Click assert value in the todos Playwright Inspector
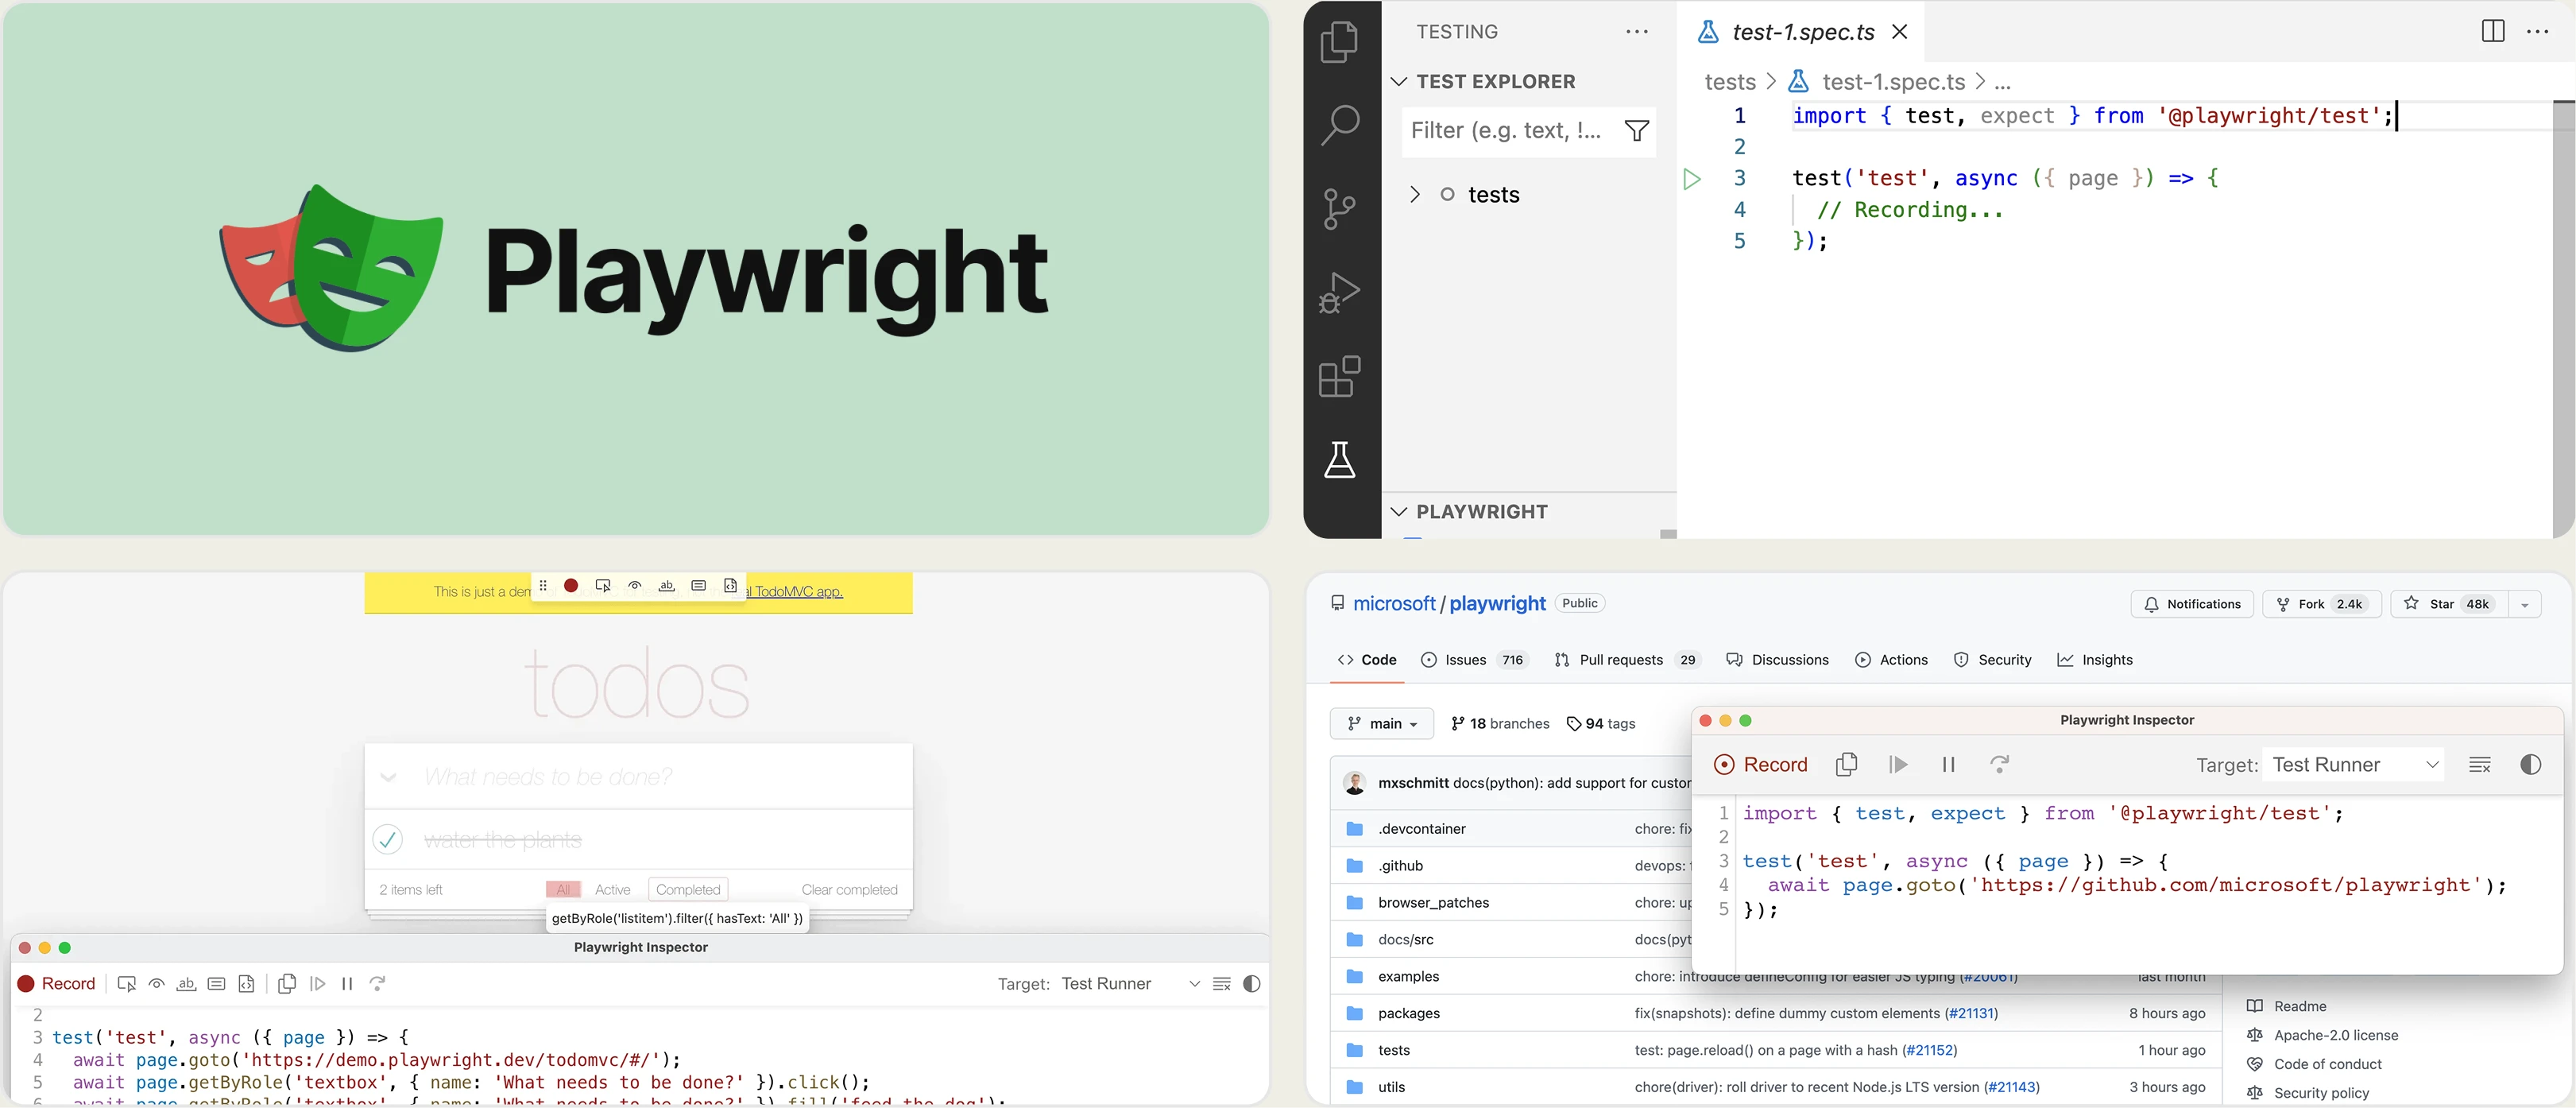Screen dimensions: 2576x1108 click(x=216, y=984)
